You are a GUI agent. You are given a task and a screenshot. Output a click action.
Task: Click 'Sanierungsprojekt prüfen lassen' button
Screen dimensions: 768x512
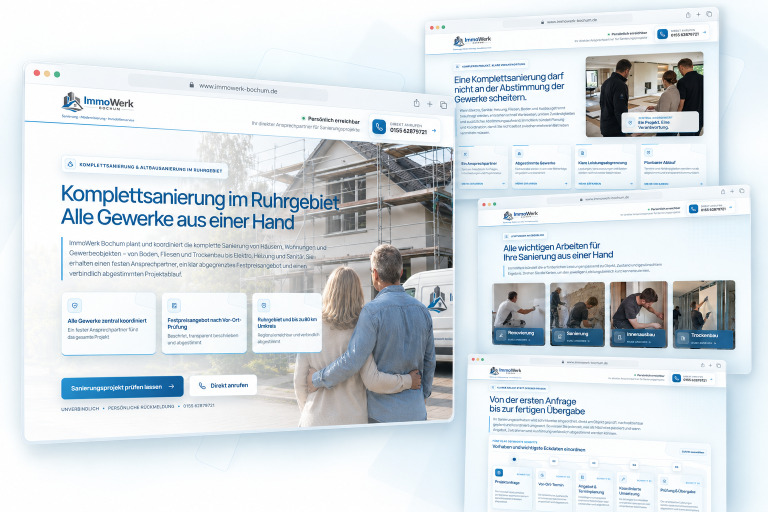[122, 387]
